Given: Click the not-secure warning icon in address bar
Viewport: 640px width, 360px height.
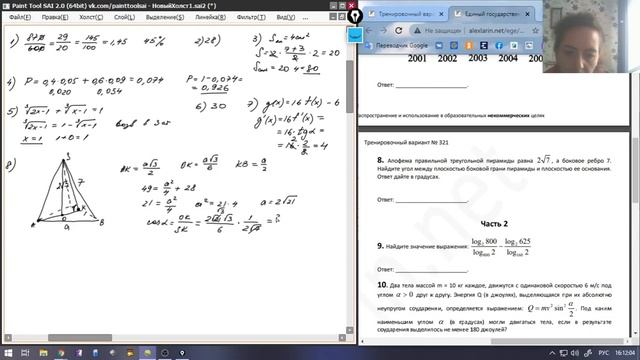Looking at the screenshot, I should pos(417,31).
